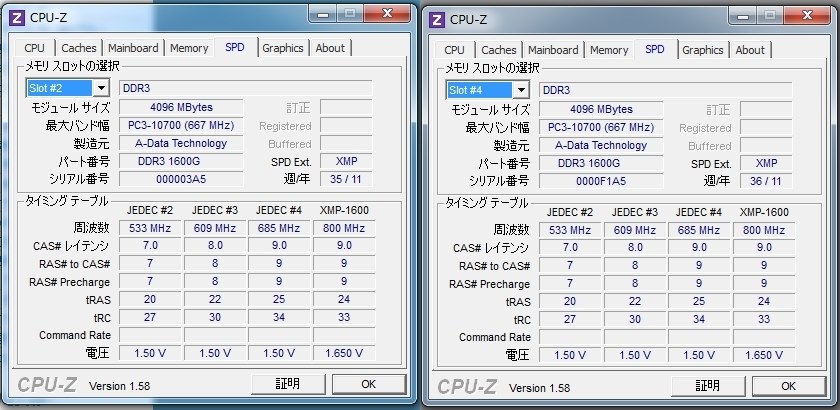Select SPD tab in right CPU-Z window
840x410 pixels.
pos(655,49)
